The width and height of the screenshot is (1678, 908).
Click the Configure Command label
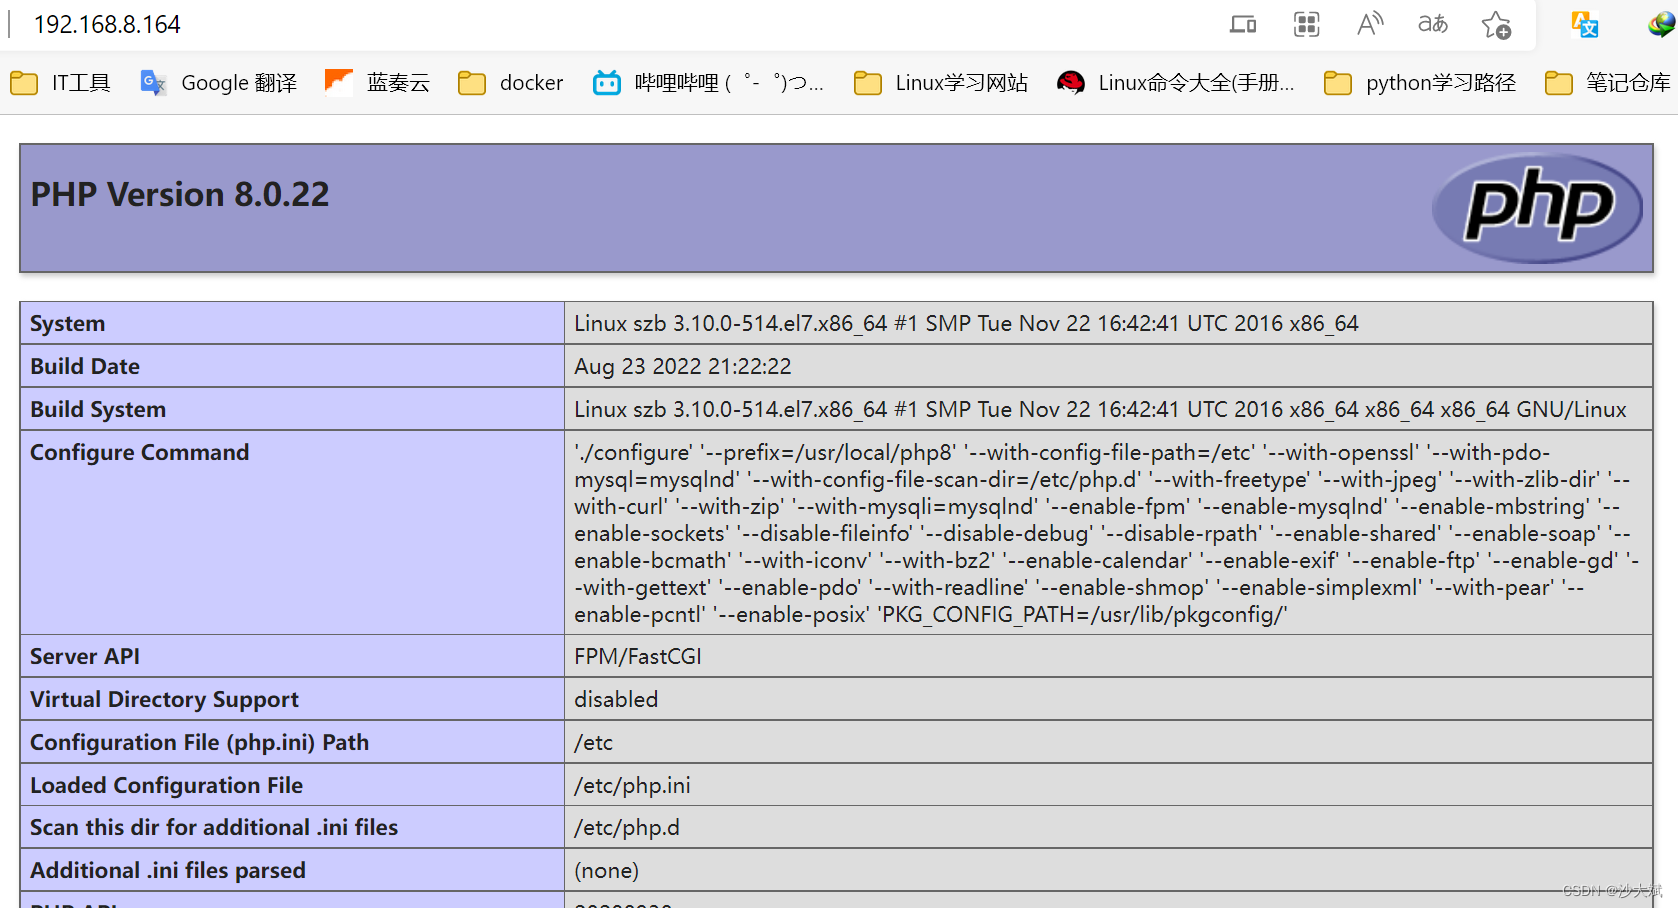(139, 452)
